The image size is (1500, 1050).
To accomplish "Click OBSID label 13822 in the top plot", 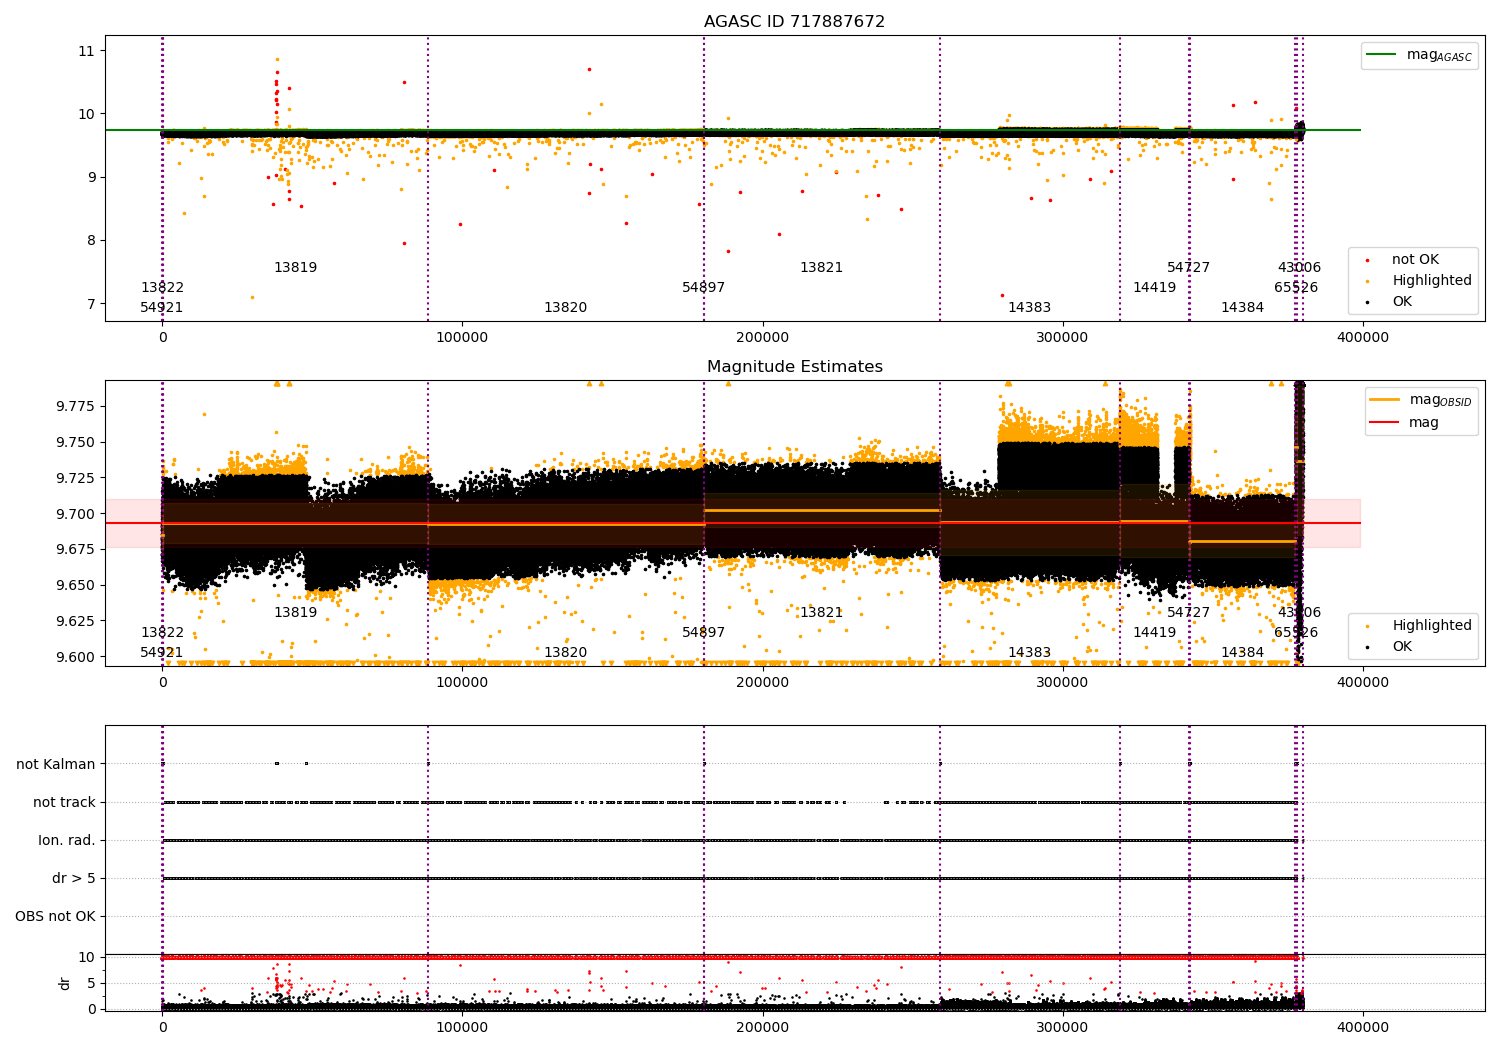I will click(162, 288).
